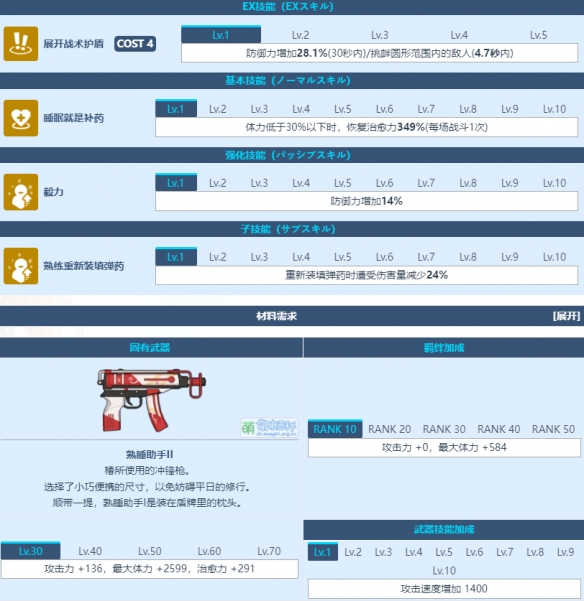This screenshot has width=584, height=601.
Task: Open weapon skill bonus Lv.10 tab
Action: [444, 571]
